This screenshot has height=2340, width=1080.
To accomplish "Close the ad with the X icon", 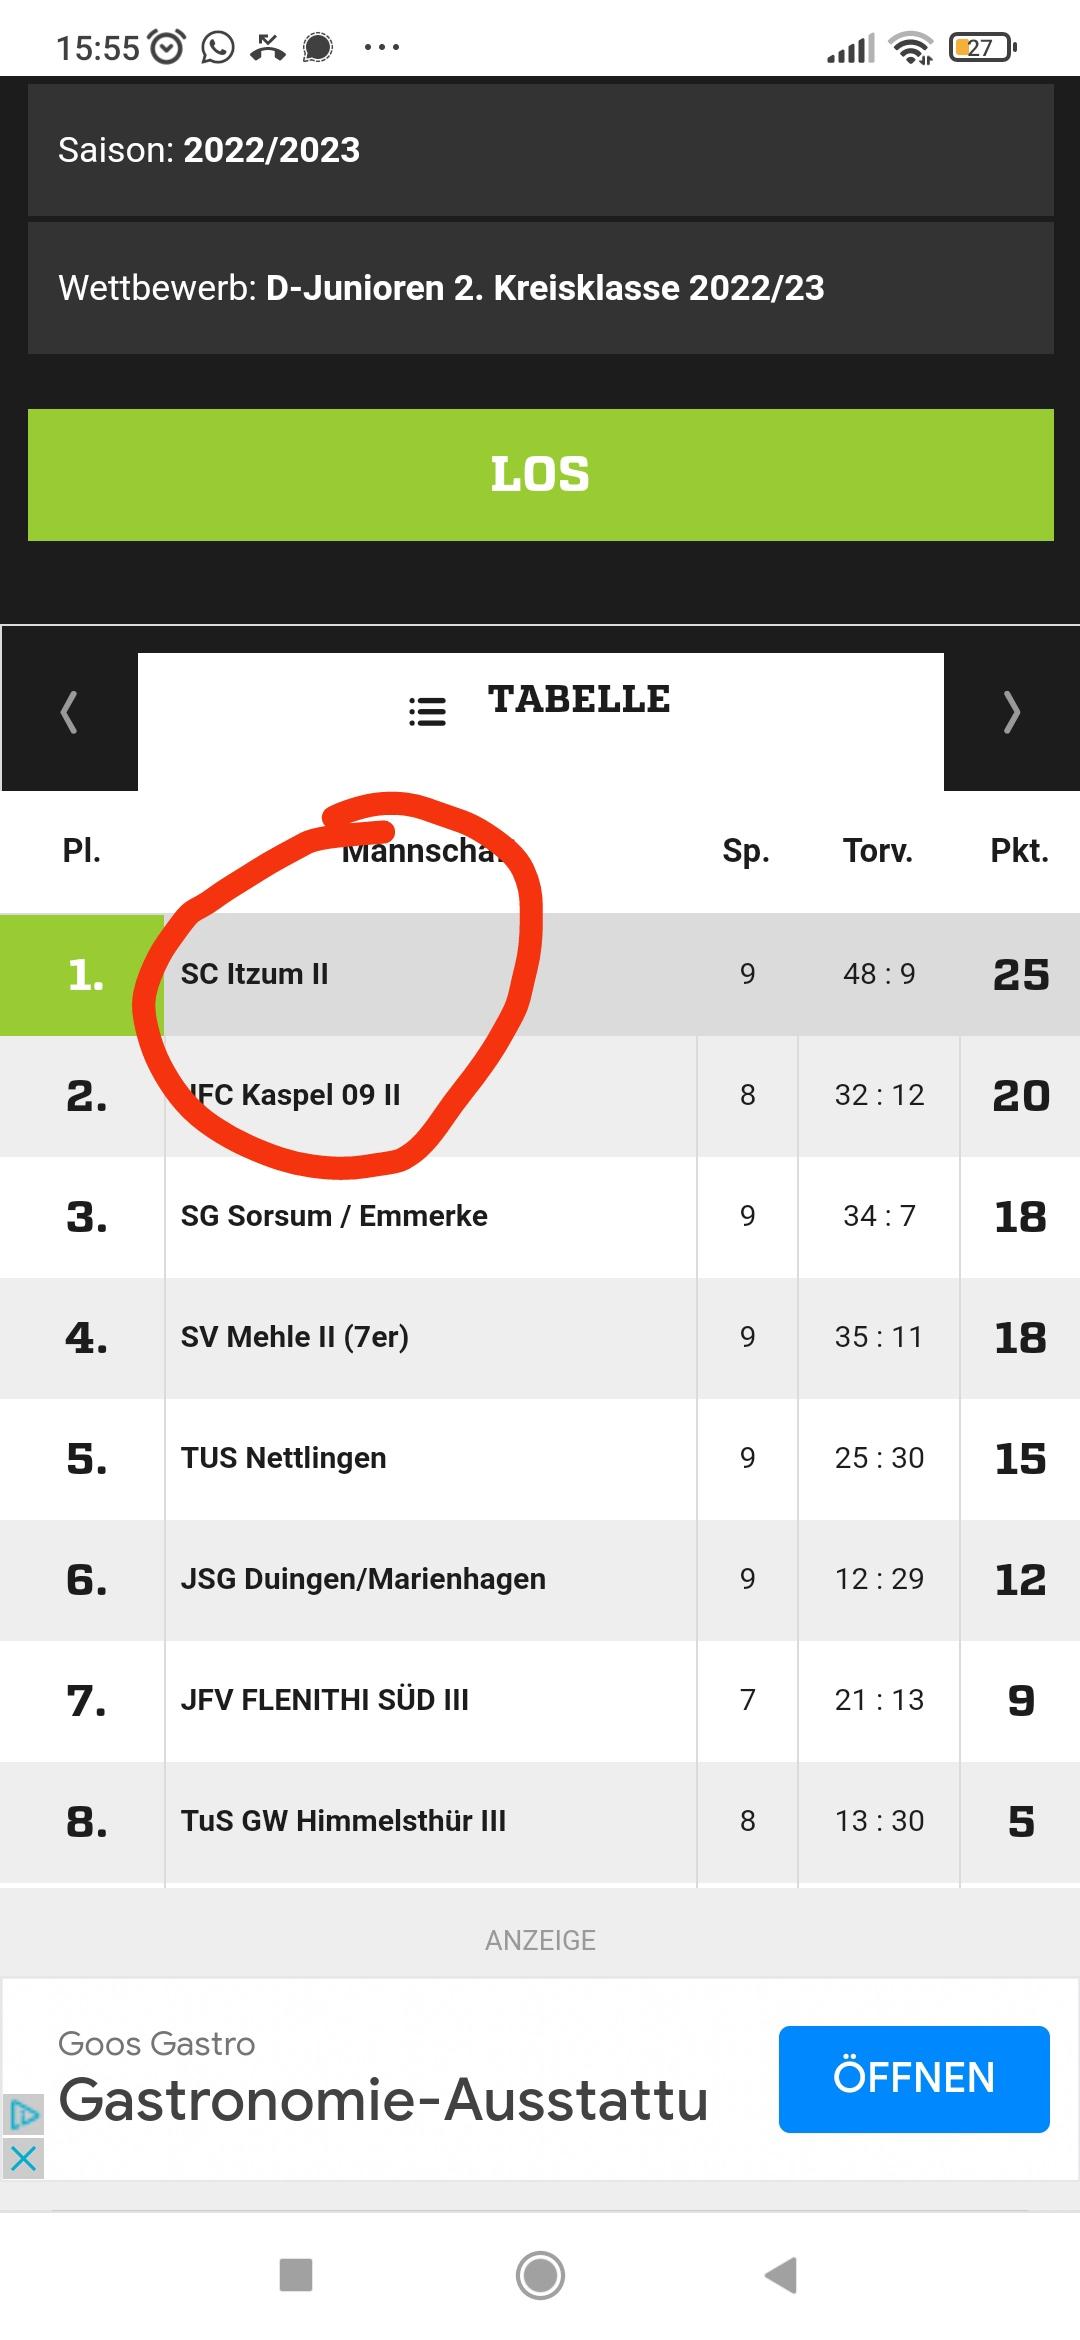I will [x=23, y=2159].
